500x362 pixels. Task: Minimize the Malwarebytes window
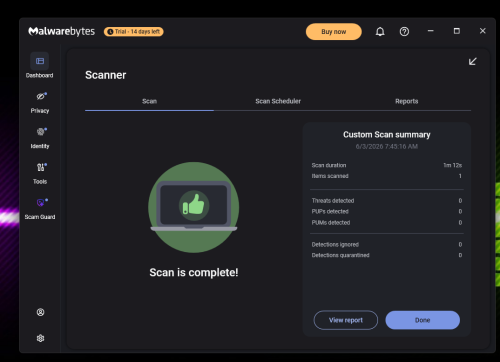point(431,31)
